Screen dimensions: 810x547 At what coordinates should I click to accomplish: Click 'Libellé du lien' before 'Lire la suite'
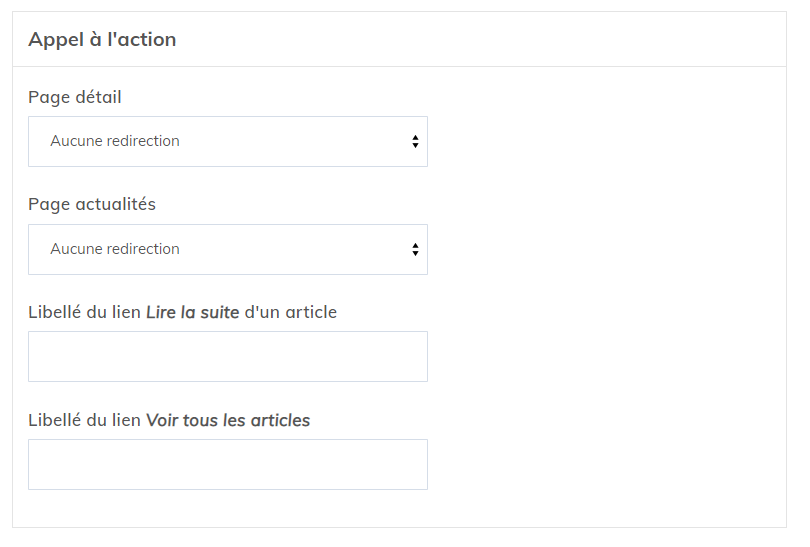pyautogui.click(x=85, y=312)
